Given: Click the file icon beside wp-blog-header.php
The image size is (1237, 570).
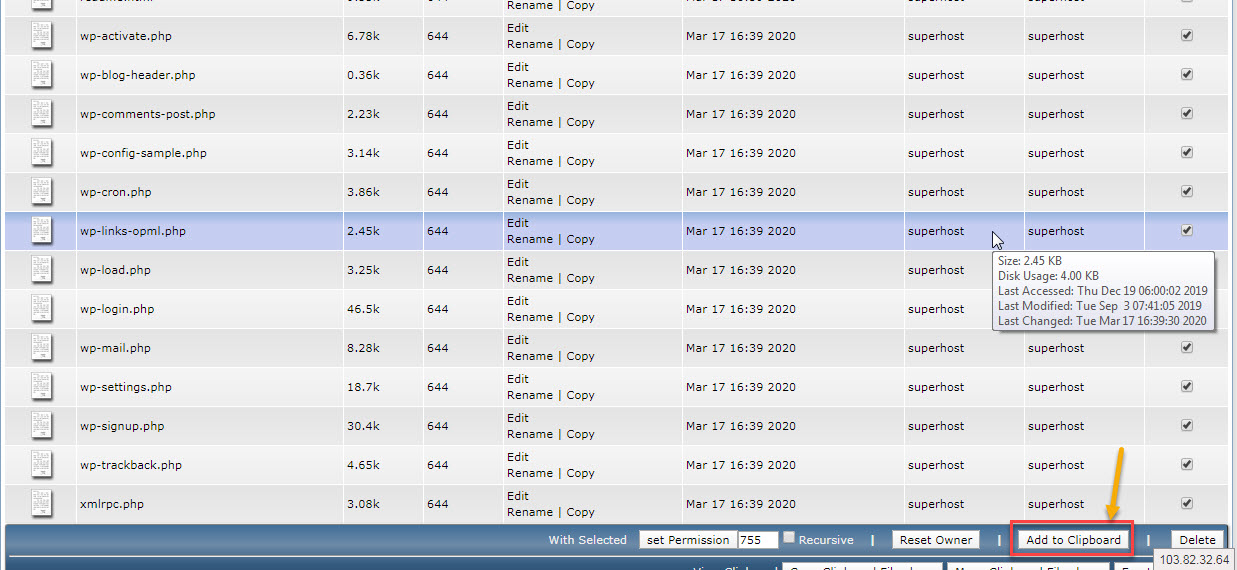Looking at the screenshot, I should (42, 75).
